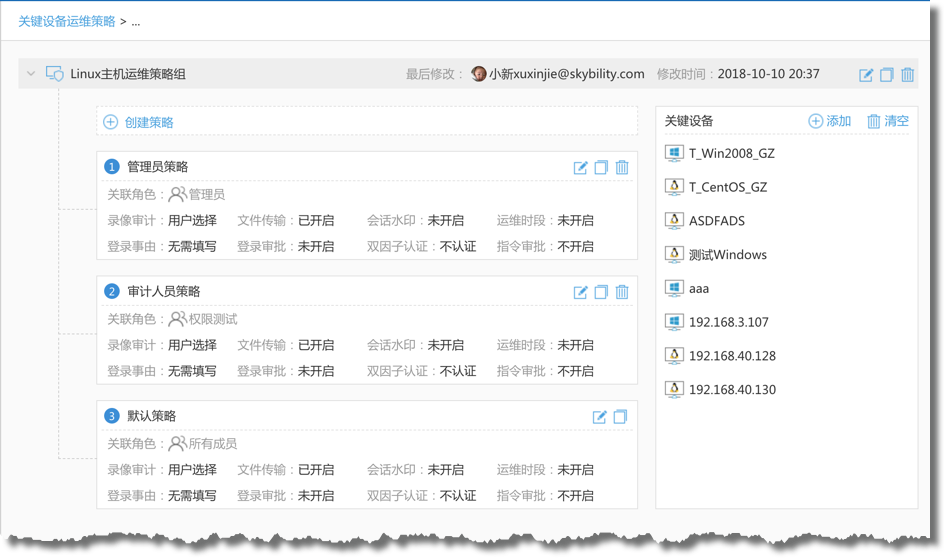This screenshot has width=944, height=559.
Task: Click the 小新 user avatar
Action: 479,74
